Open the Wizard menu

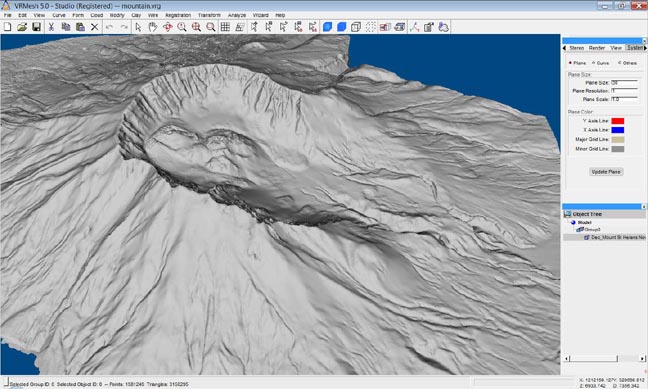click(261, 15)
